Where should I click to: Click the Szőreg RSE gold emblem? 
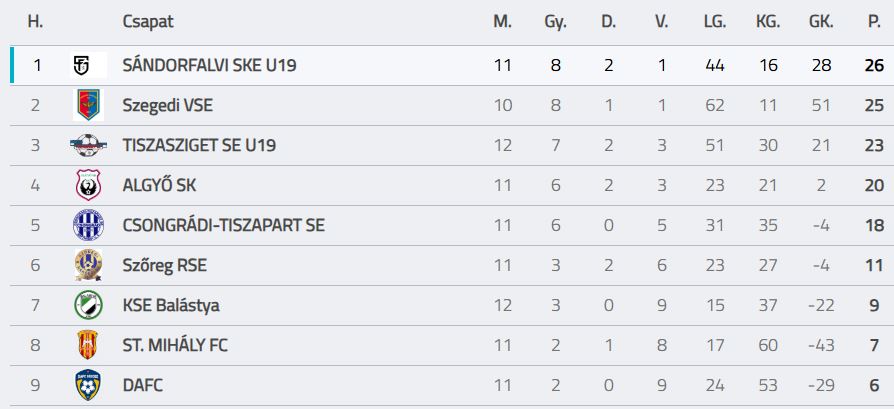(88, 265)
